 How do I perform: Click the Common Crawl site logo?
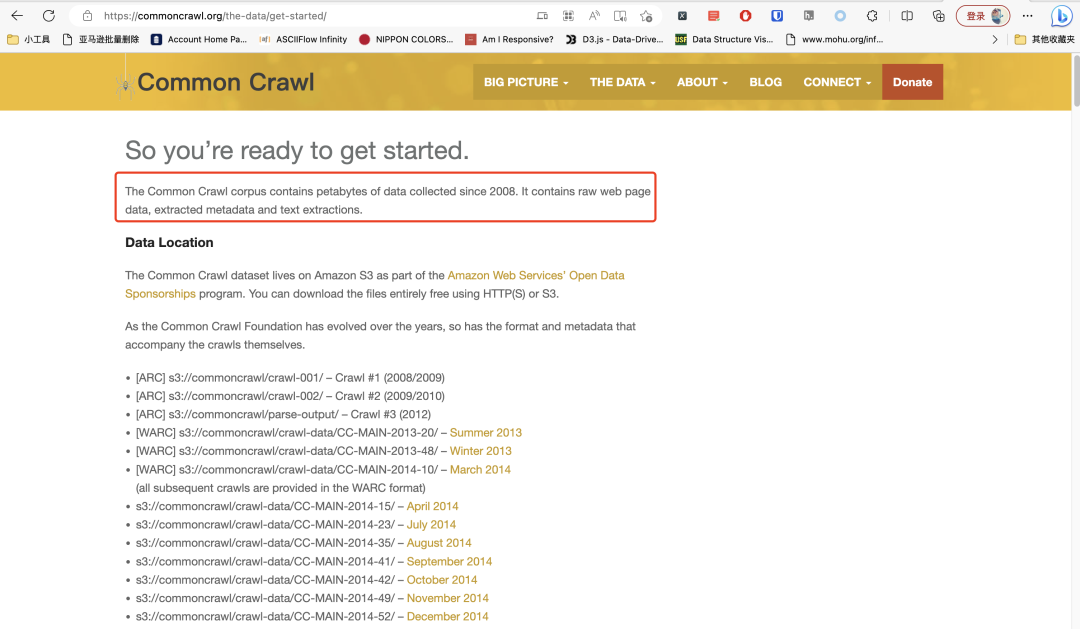(x=214, y=82)
